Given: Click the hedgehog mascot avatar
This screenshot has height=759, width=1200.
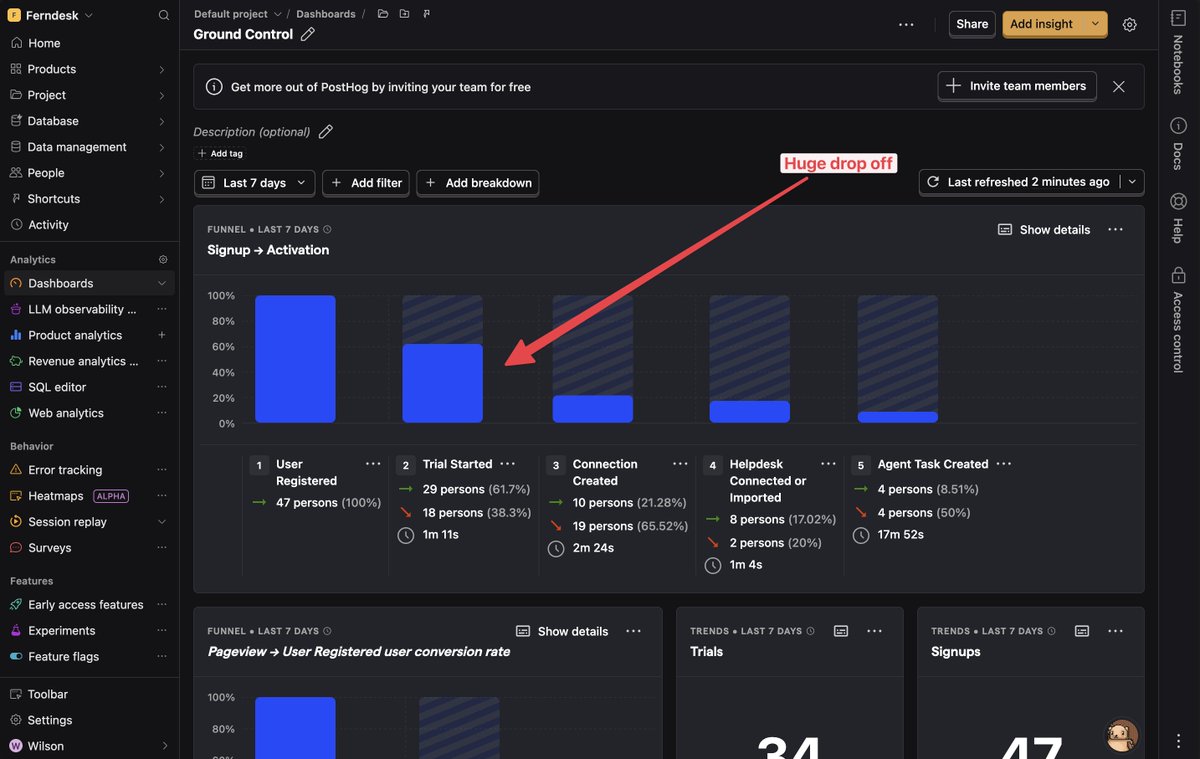Looking at the screenshot, I should (1122, 736).
